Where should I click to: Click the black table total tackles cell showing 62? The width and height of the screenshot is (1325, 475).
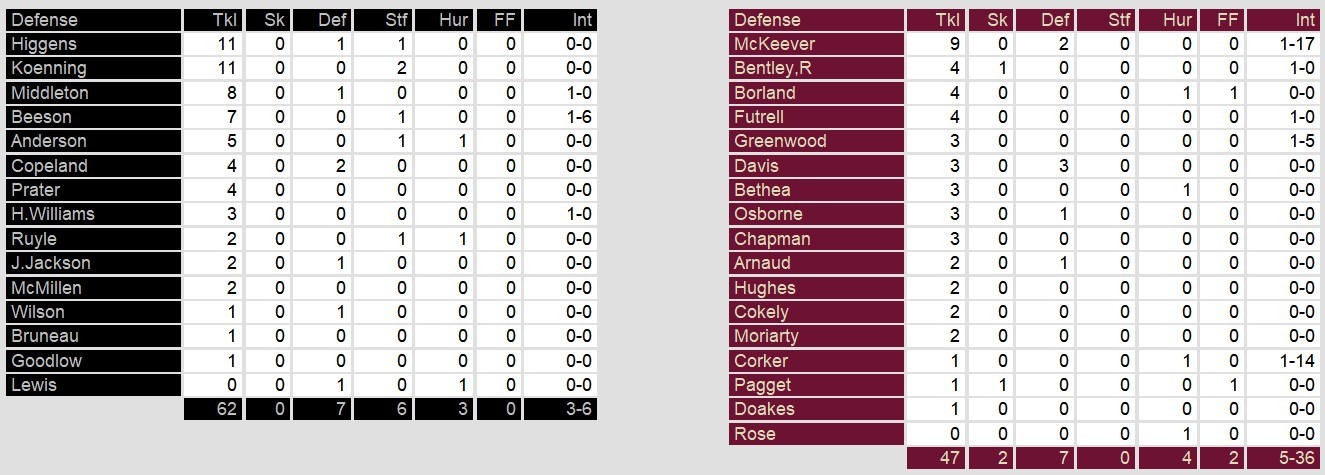point(212,409)
